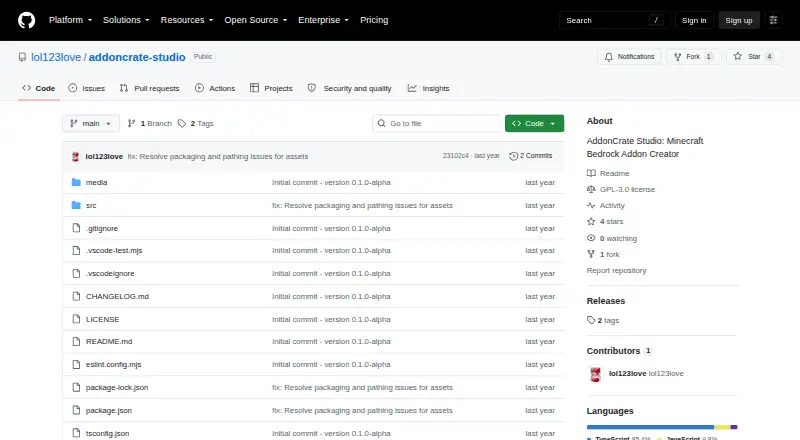
Task: Click the Sign up button
Action: tap(739, 20)
